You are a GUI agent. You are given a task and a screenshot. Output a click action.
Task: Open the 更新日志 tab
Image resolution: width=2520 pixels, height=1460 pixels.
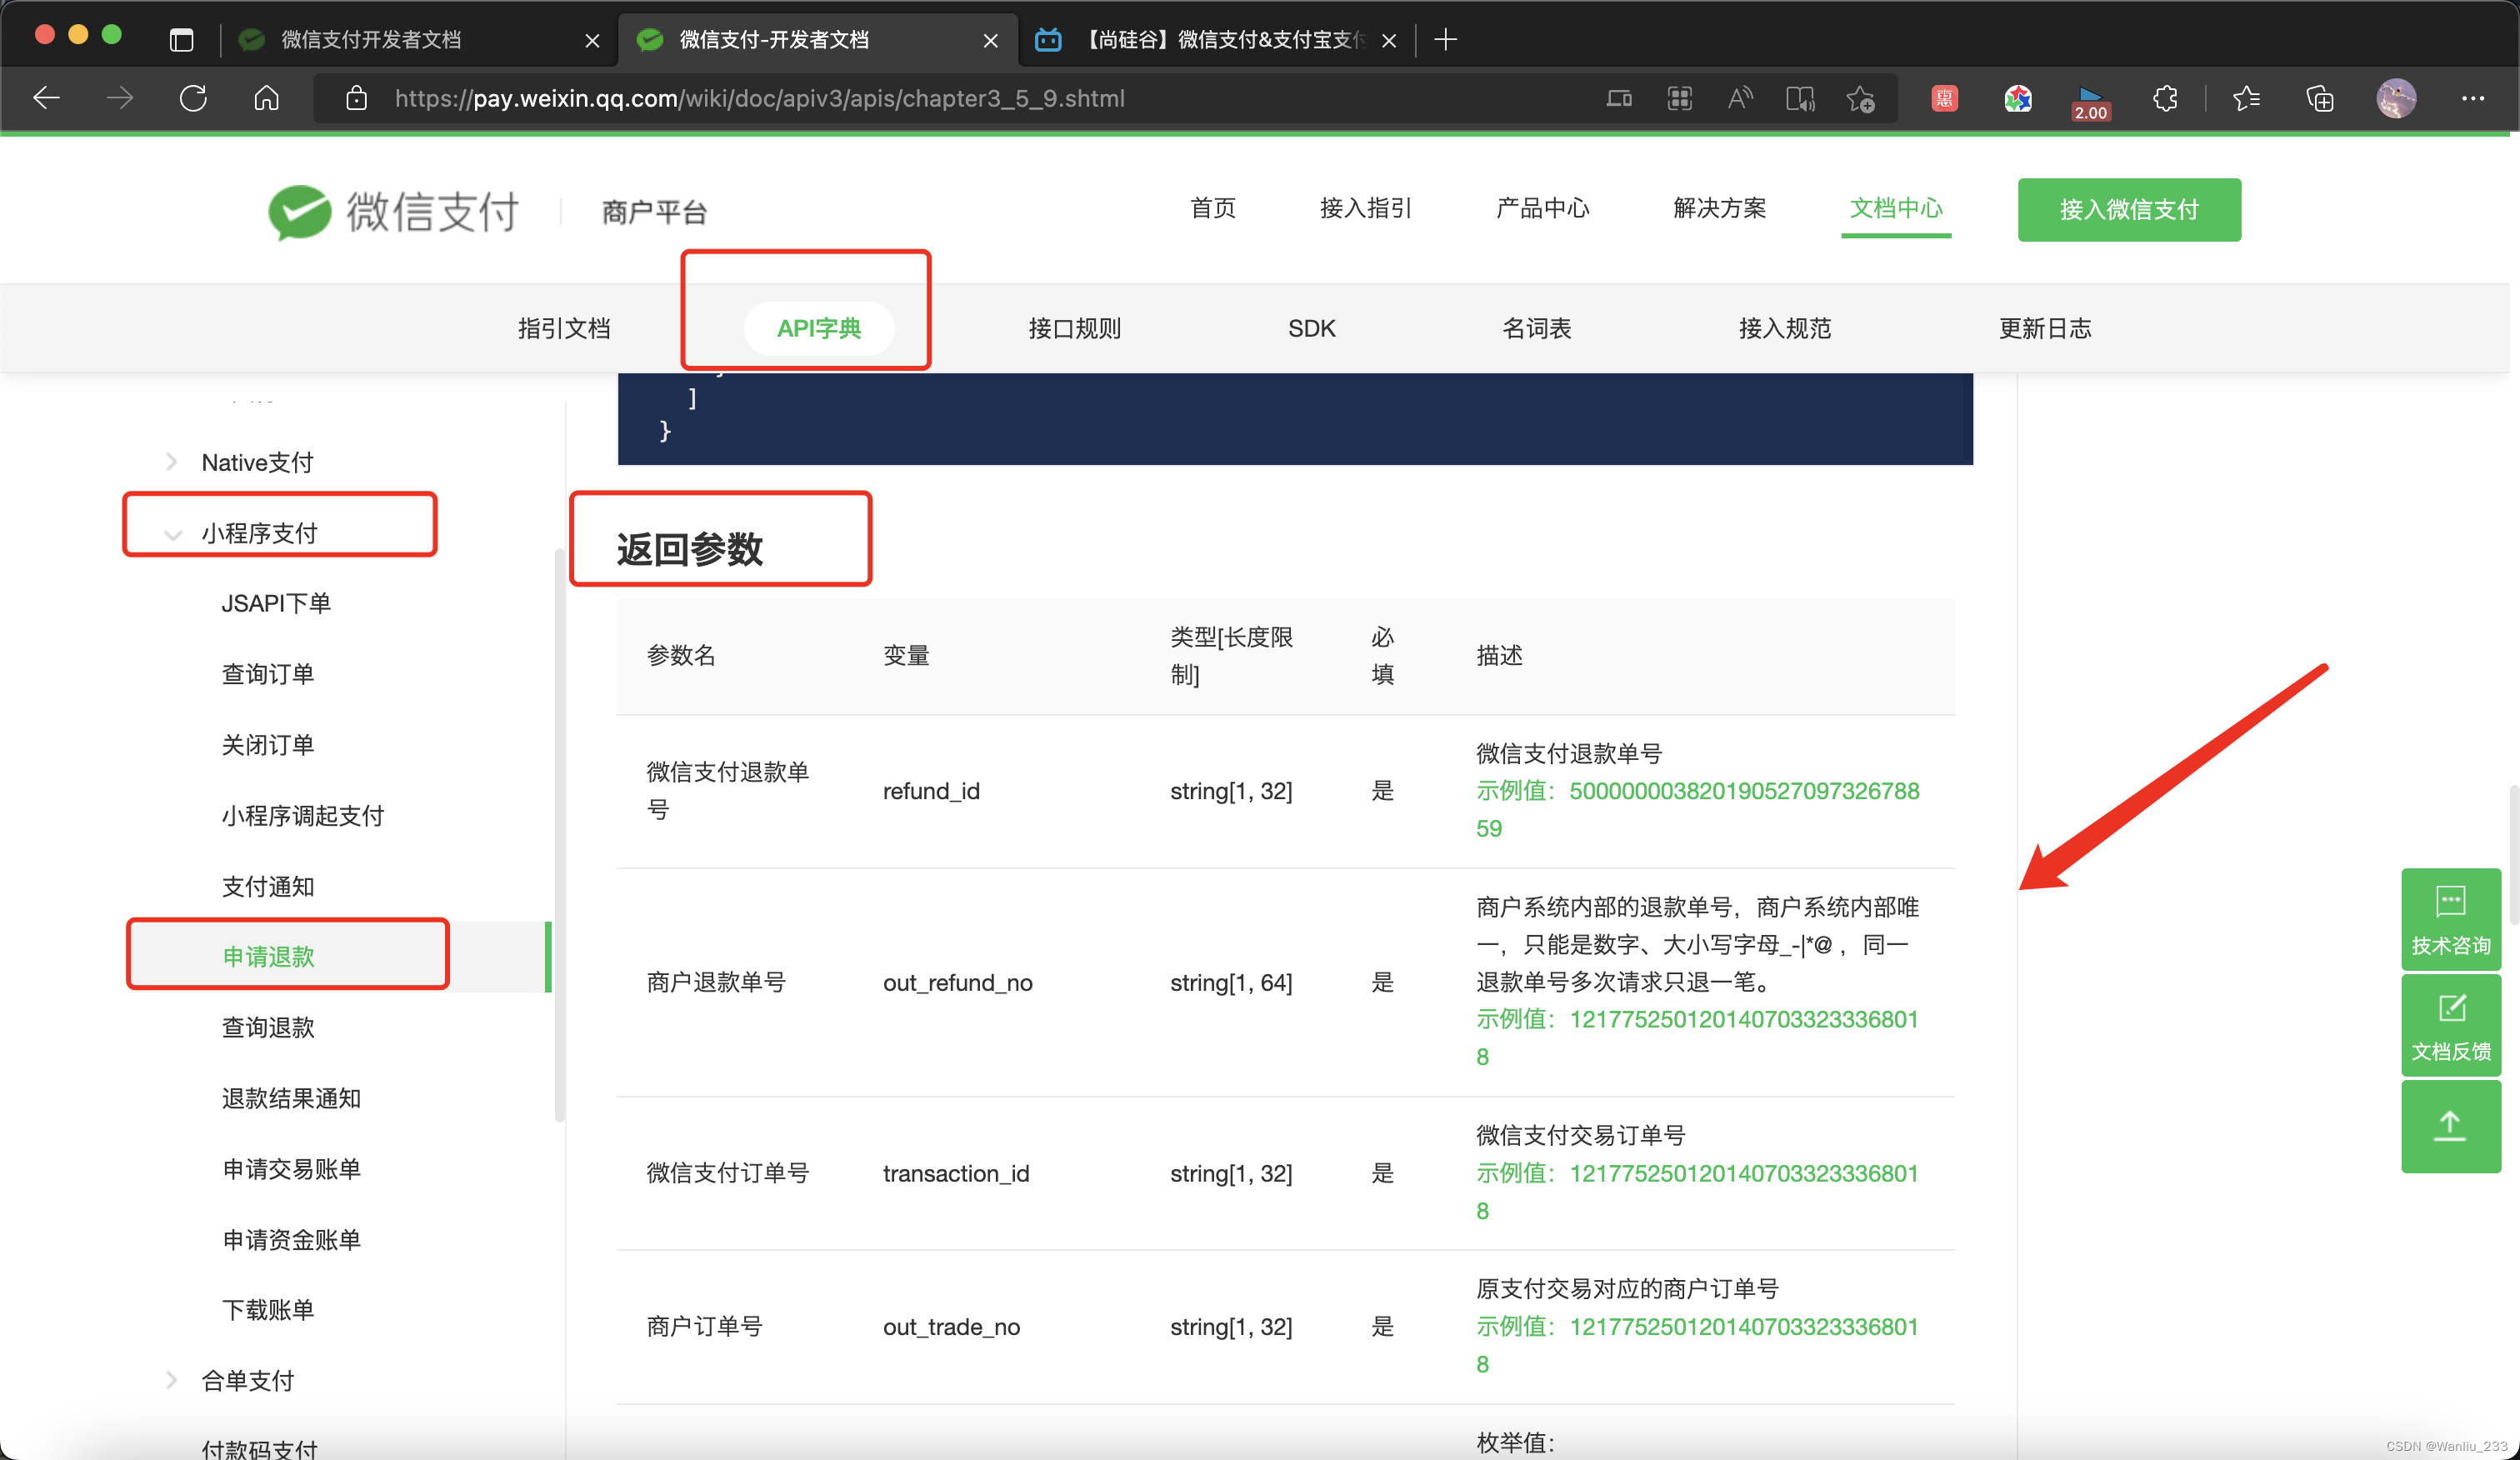pyautogui.click(x=2045, y=328)
